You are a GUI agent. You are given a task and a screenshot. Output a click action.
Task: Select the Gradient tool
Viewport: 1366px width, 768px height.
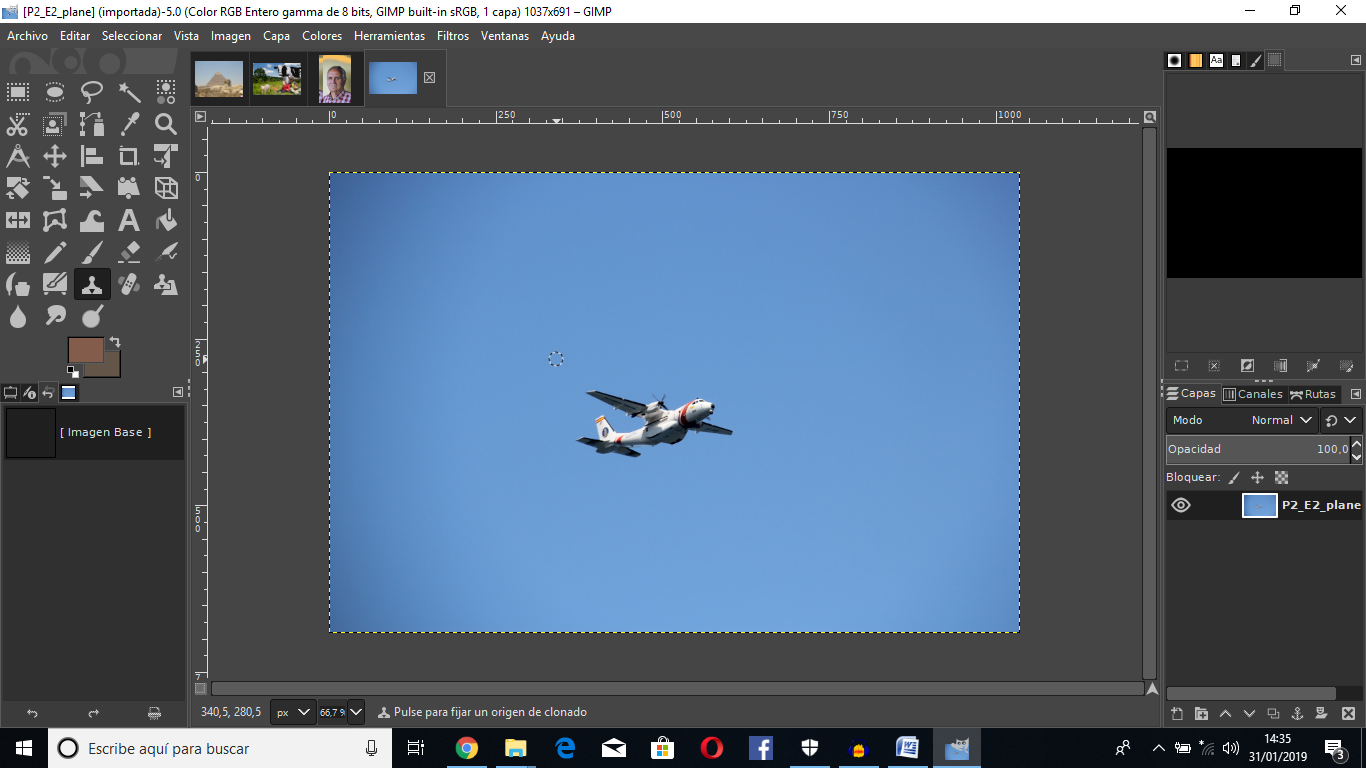coord(18,253)
